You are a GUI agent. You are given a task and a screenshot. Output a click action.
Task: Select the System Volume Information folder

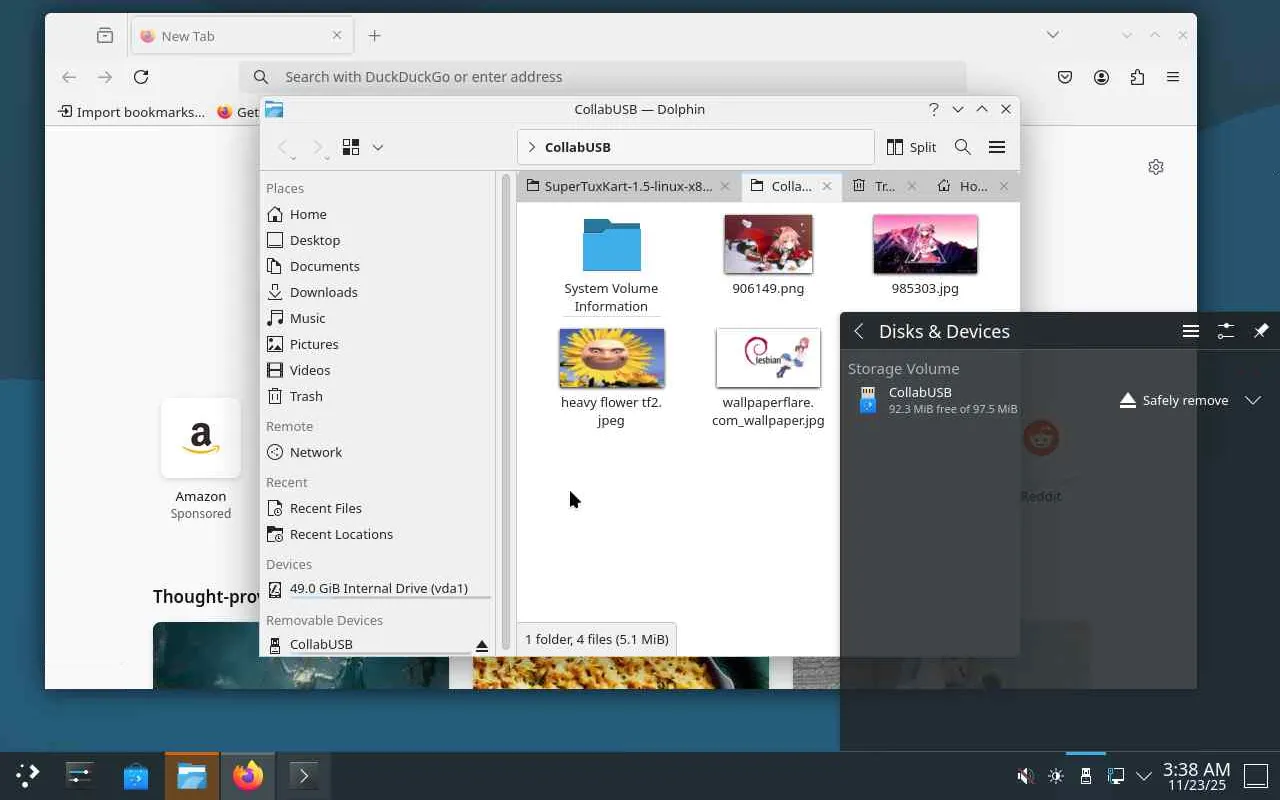click(x=611, y=265)
